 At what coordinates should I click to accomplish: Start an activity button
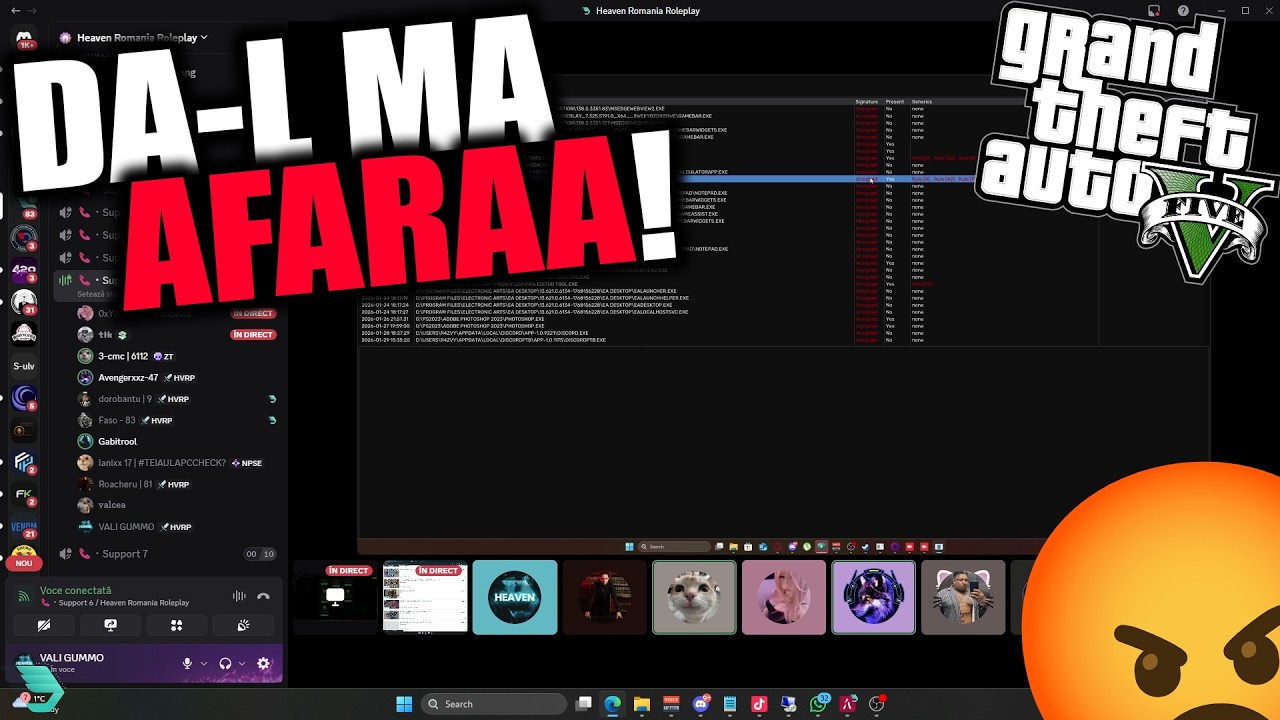[177, 625]
